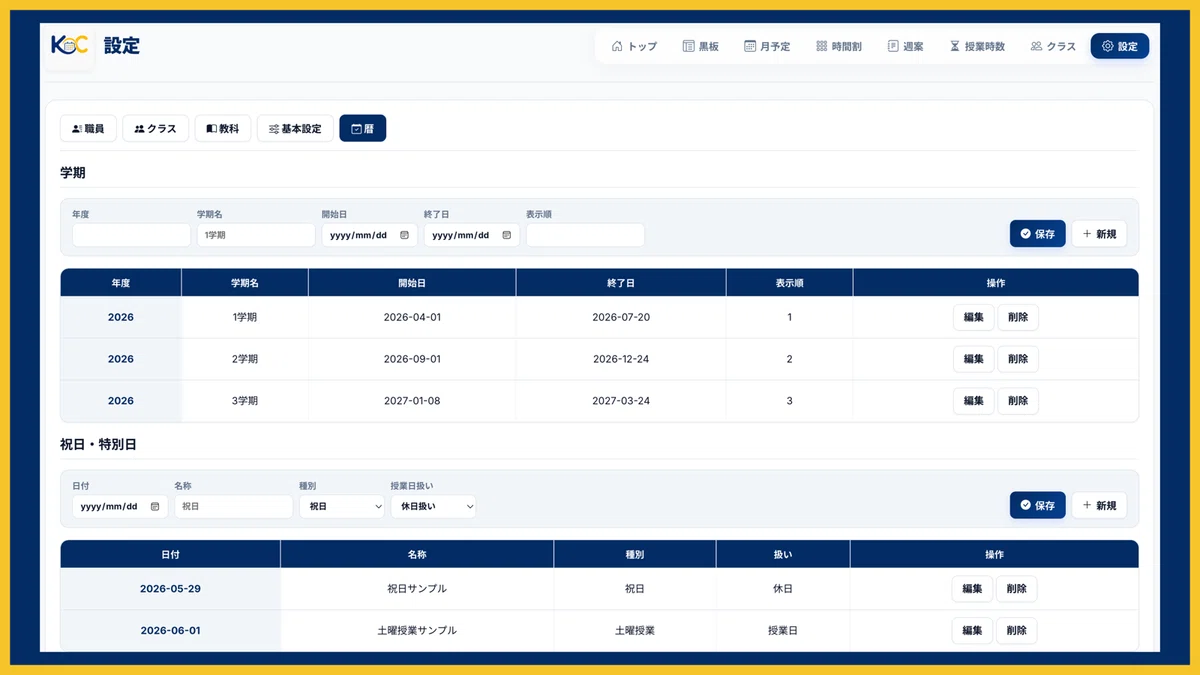Edit the 1学期 row
The height and width of the screenshot is (675, 1200).
[973, 317]
